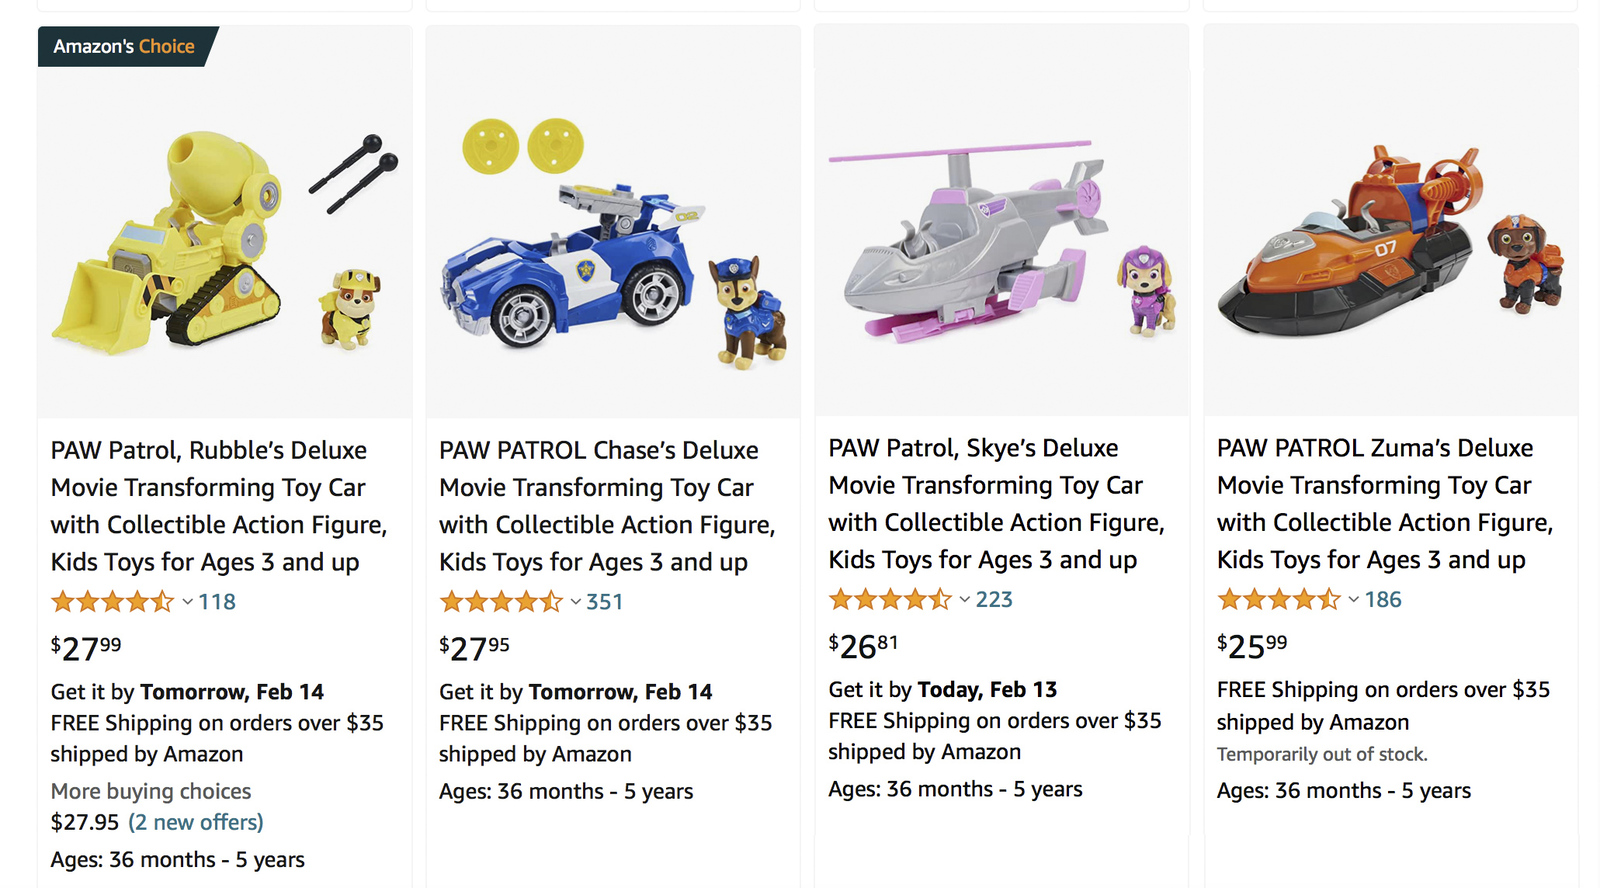Click the star rating for Chase's toy
The height and width of the screenshot is (888, 1600).
[501, 602]
